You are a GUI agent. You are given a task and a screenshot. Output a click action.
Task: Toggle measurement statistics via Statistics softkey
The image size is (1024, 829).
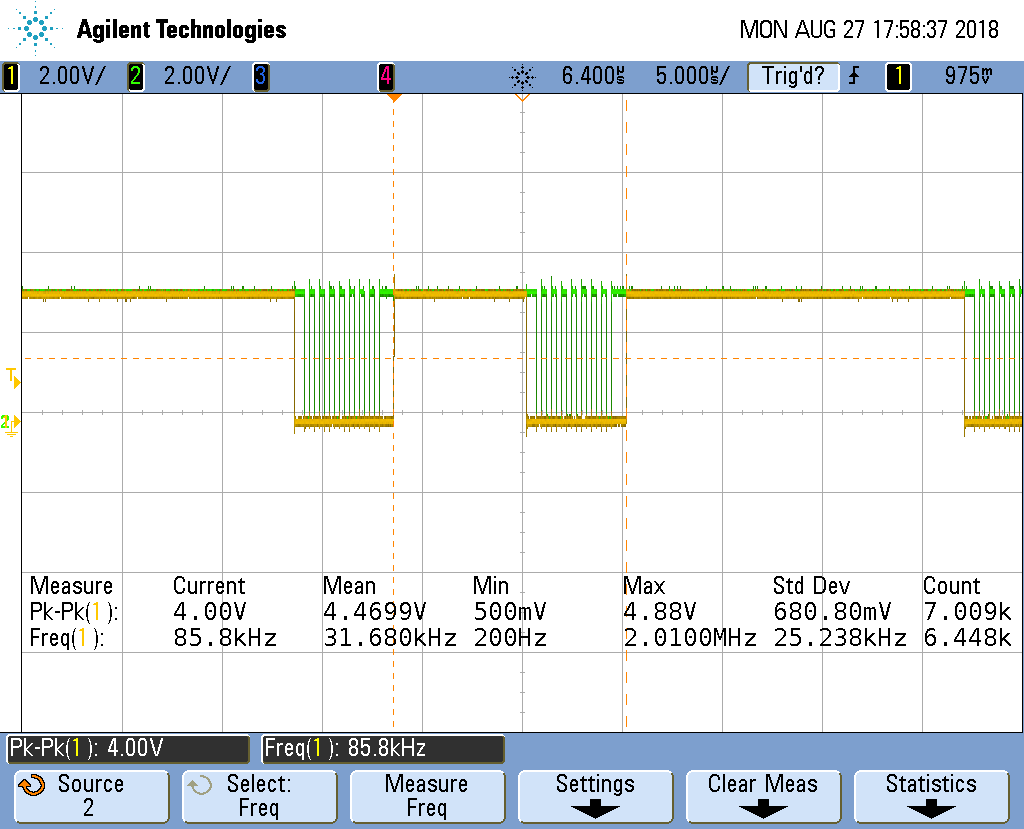(931, 796)
